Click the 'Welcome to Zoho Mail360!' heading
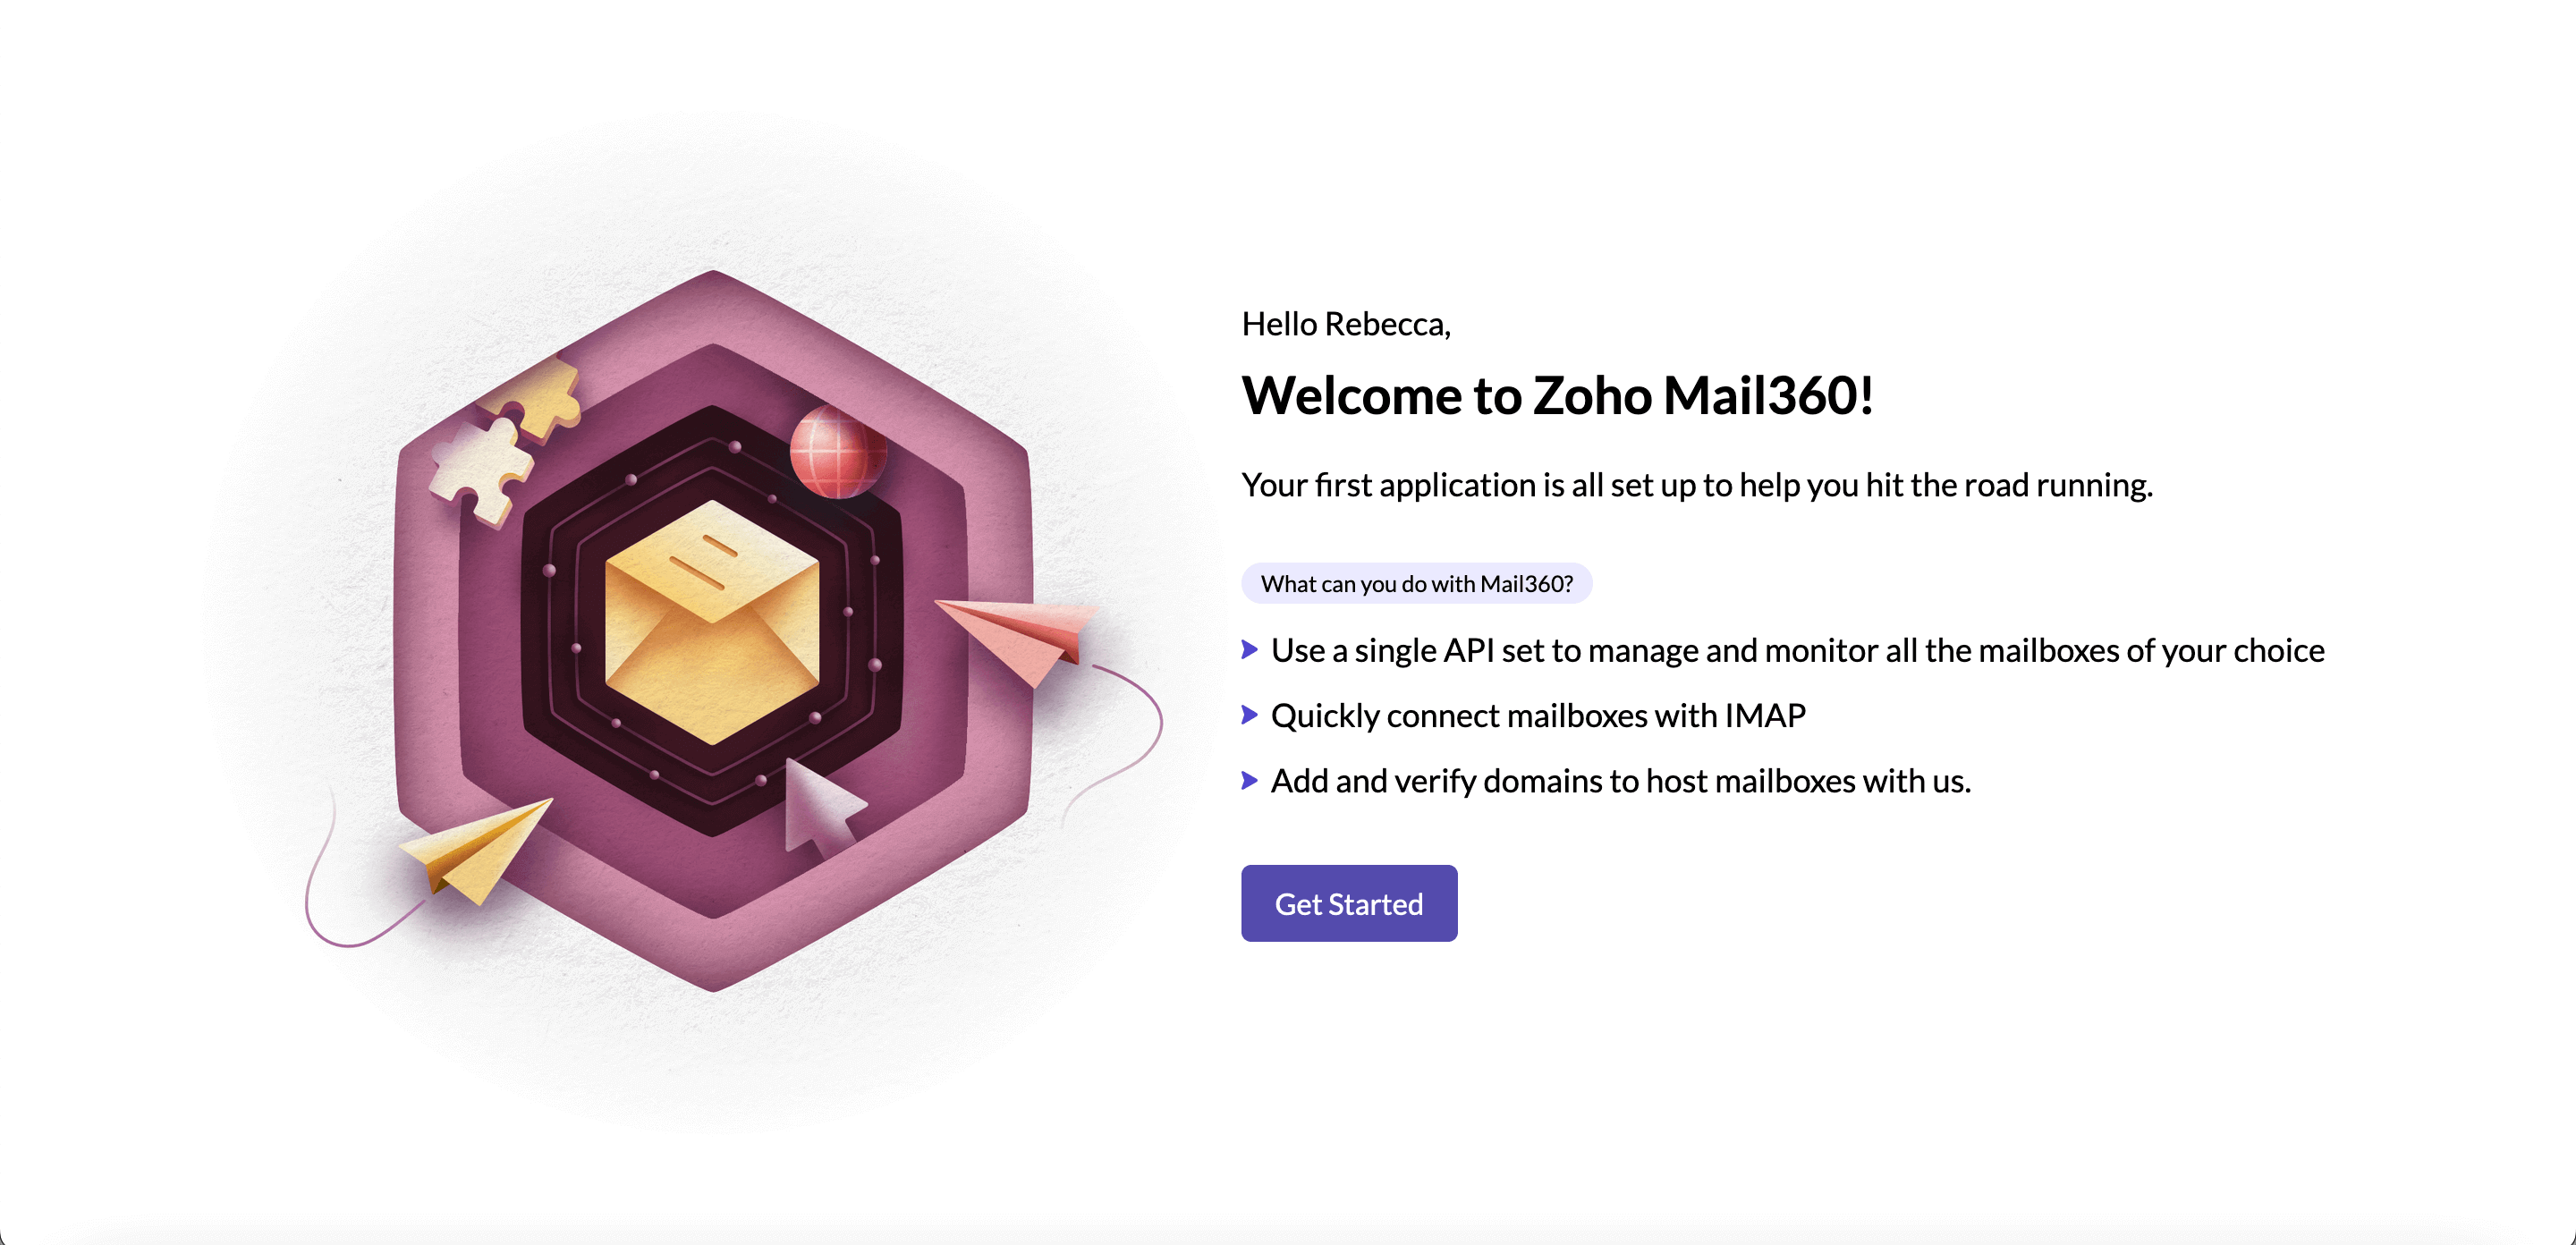 1557,395
